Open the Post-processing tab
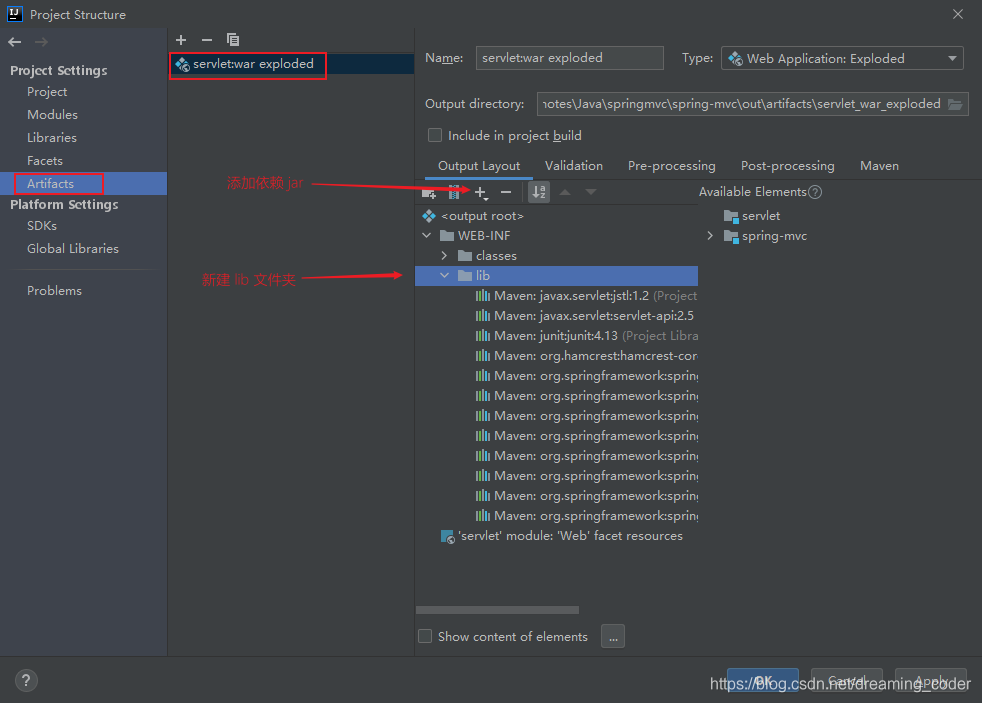 (787, 166)
